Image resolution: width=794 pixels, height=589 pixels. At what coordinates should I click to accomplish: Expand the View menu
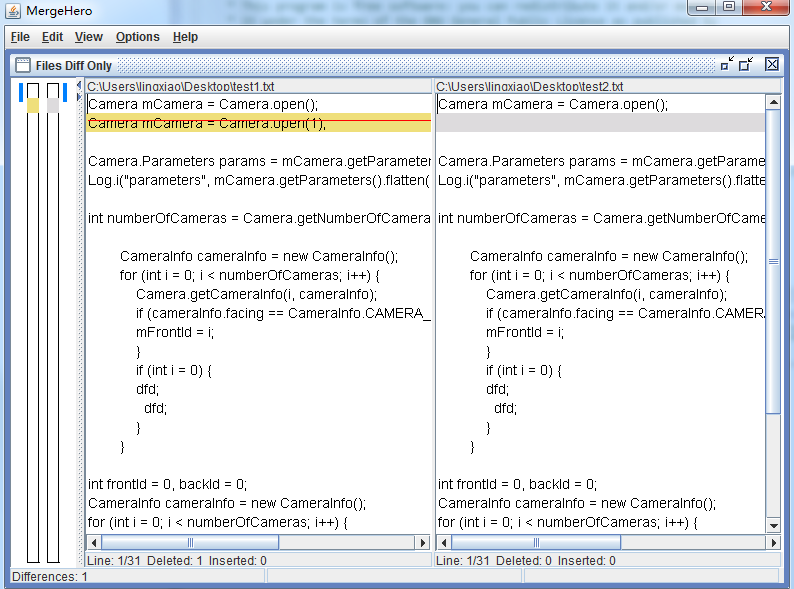click(89, 37)
